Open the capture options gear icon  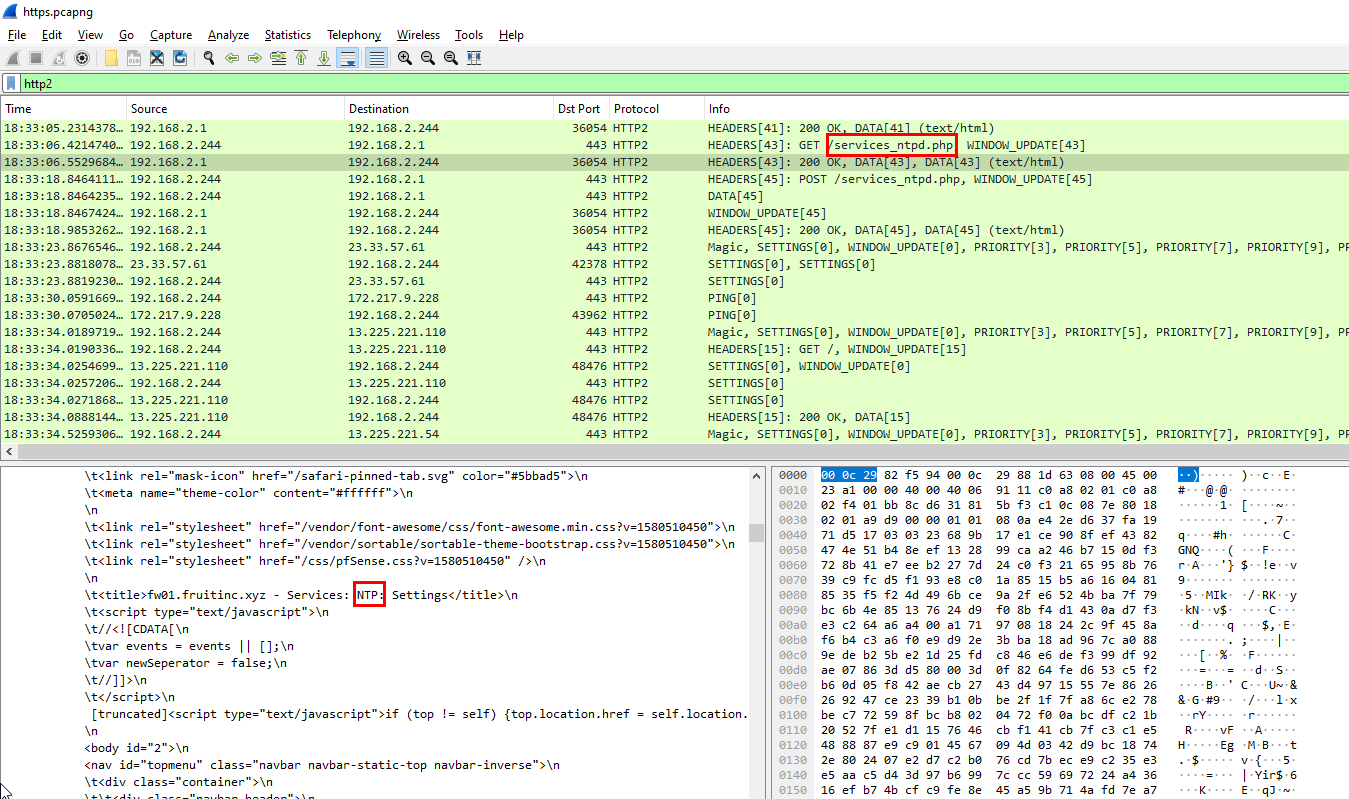tap(82, 58)
